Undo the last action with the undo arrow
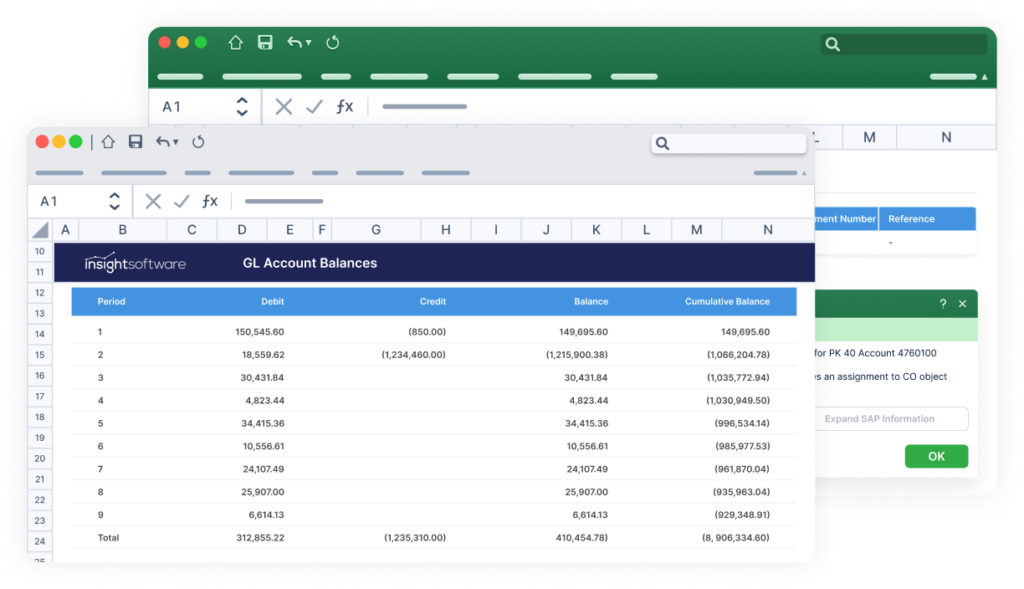 coord(163,142)
